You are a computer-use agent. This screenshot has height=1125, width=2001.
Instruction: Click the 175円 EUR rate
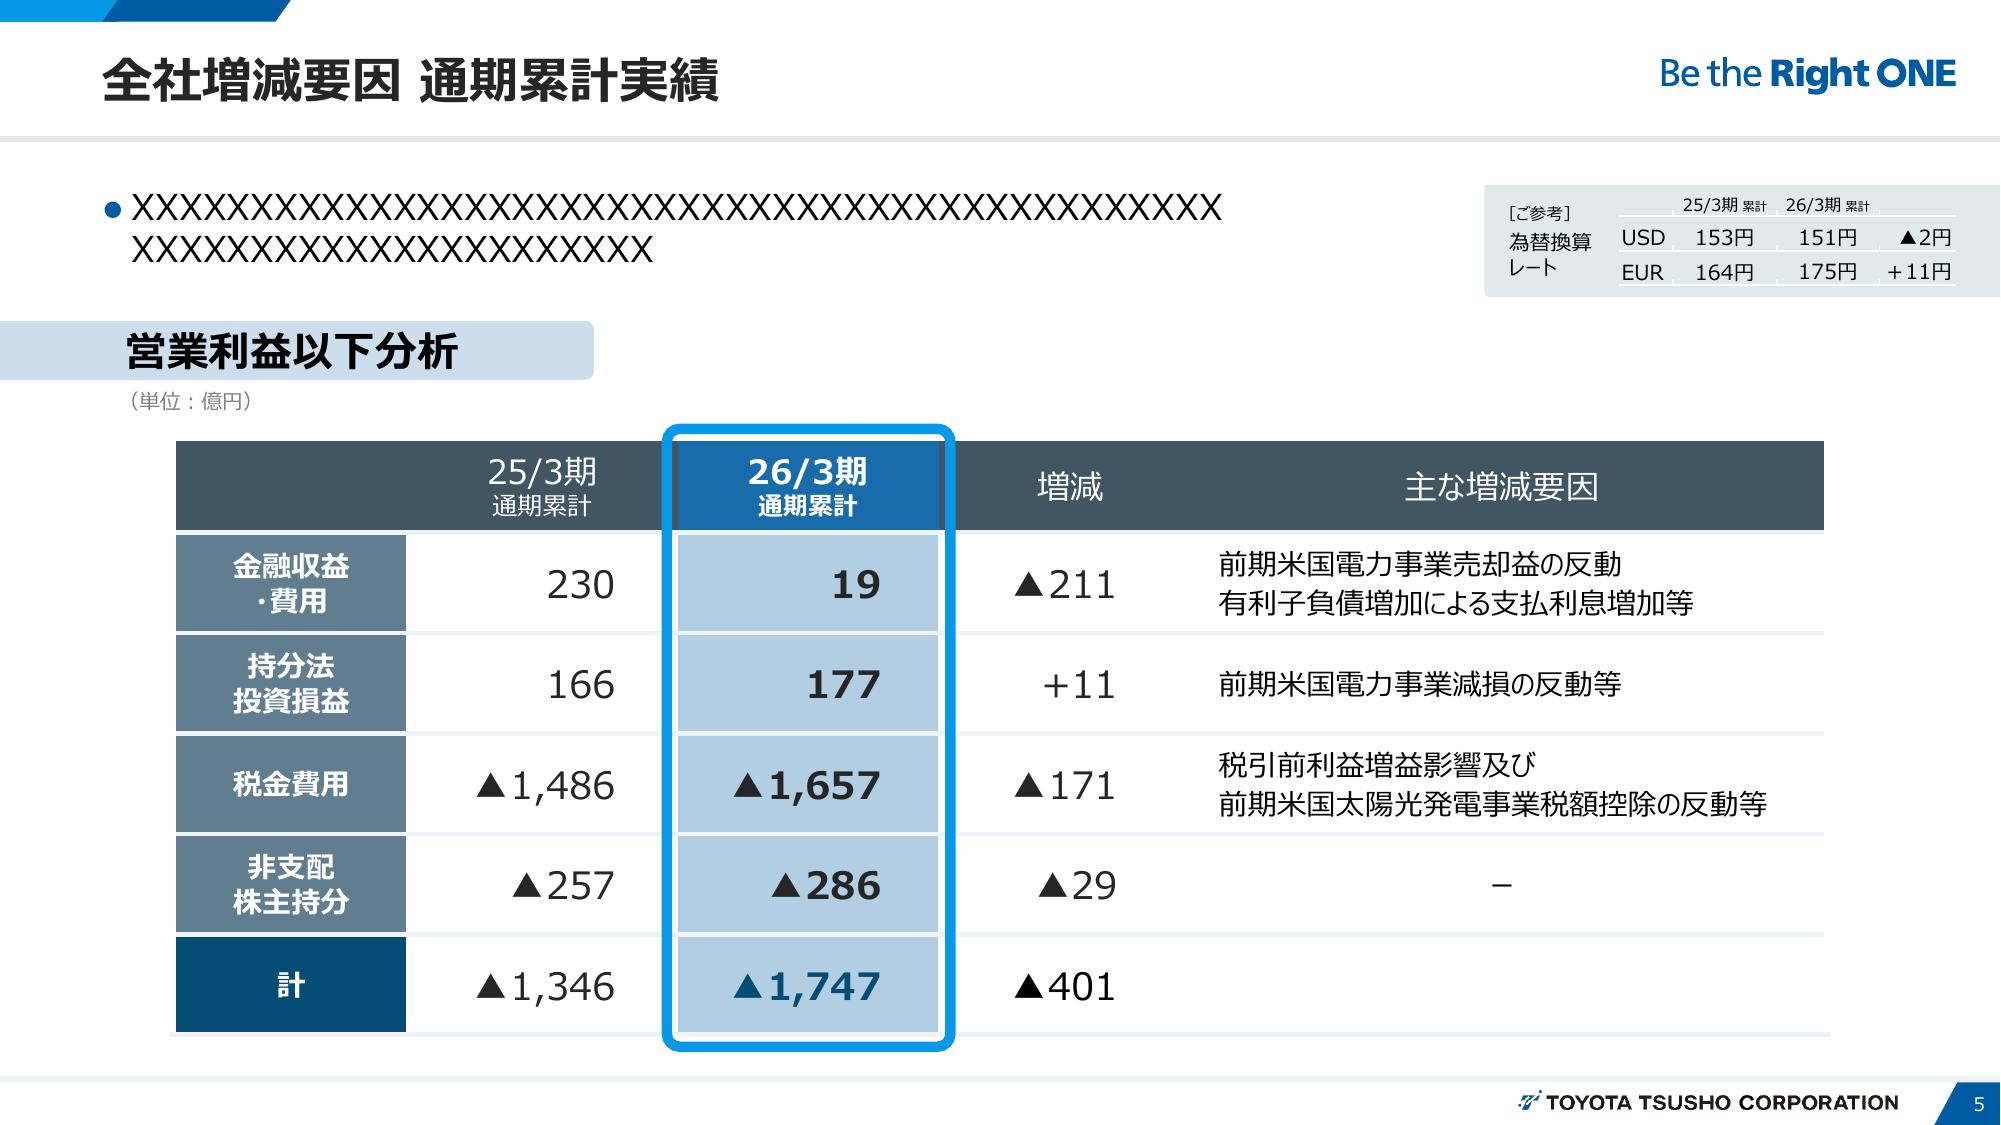1828,272
